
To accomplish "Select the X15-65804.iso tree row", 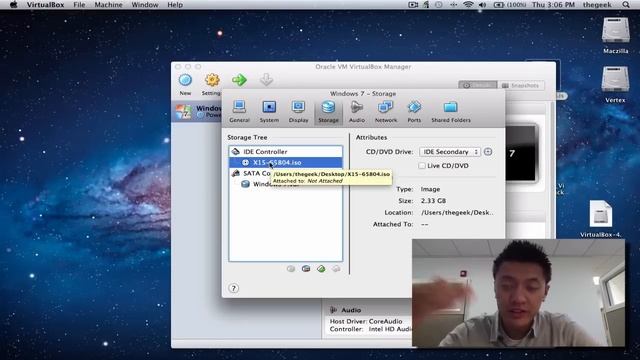I will (286, 162).
